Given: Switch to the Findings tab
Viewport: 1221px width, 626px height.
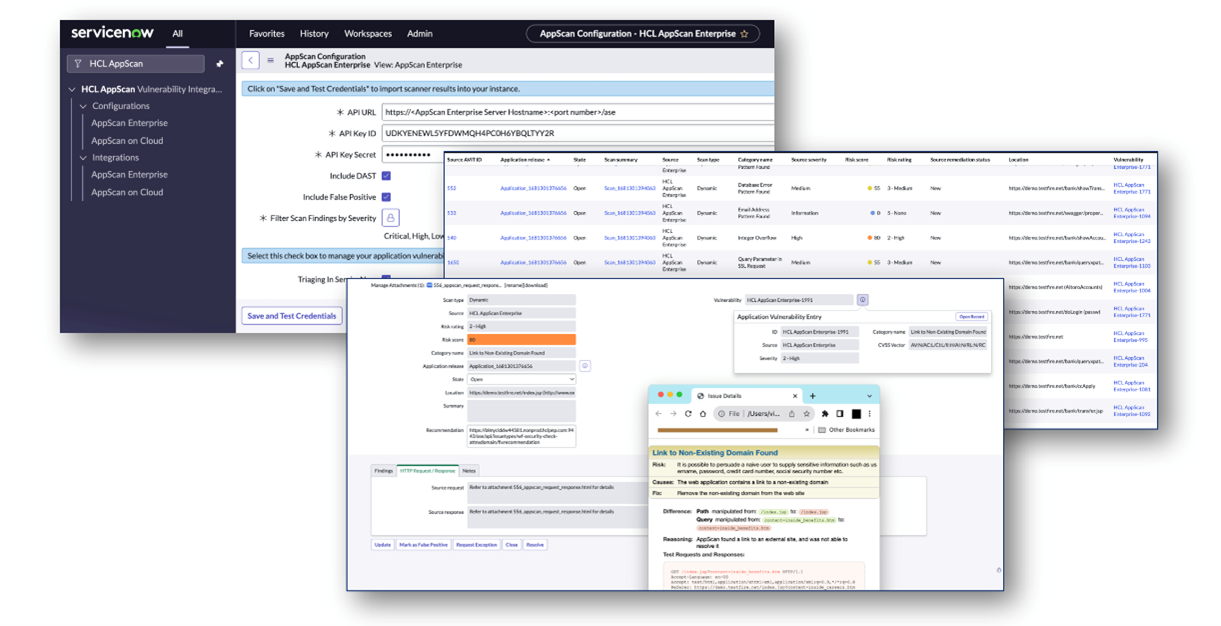Looking at the screenshot, I should pos(383,470).
